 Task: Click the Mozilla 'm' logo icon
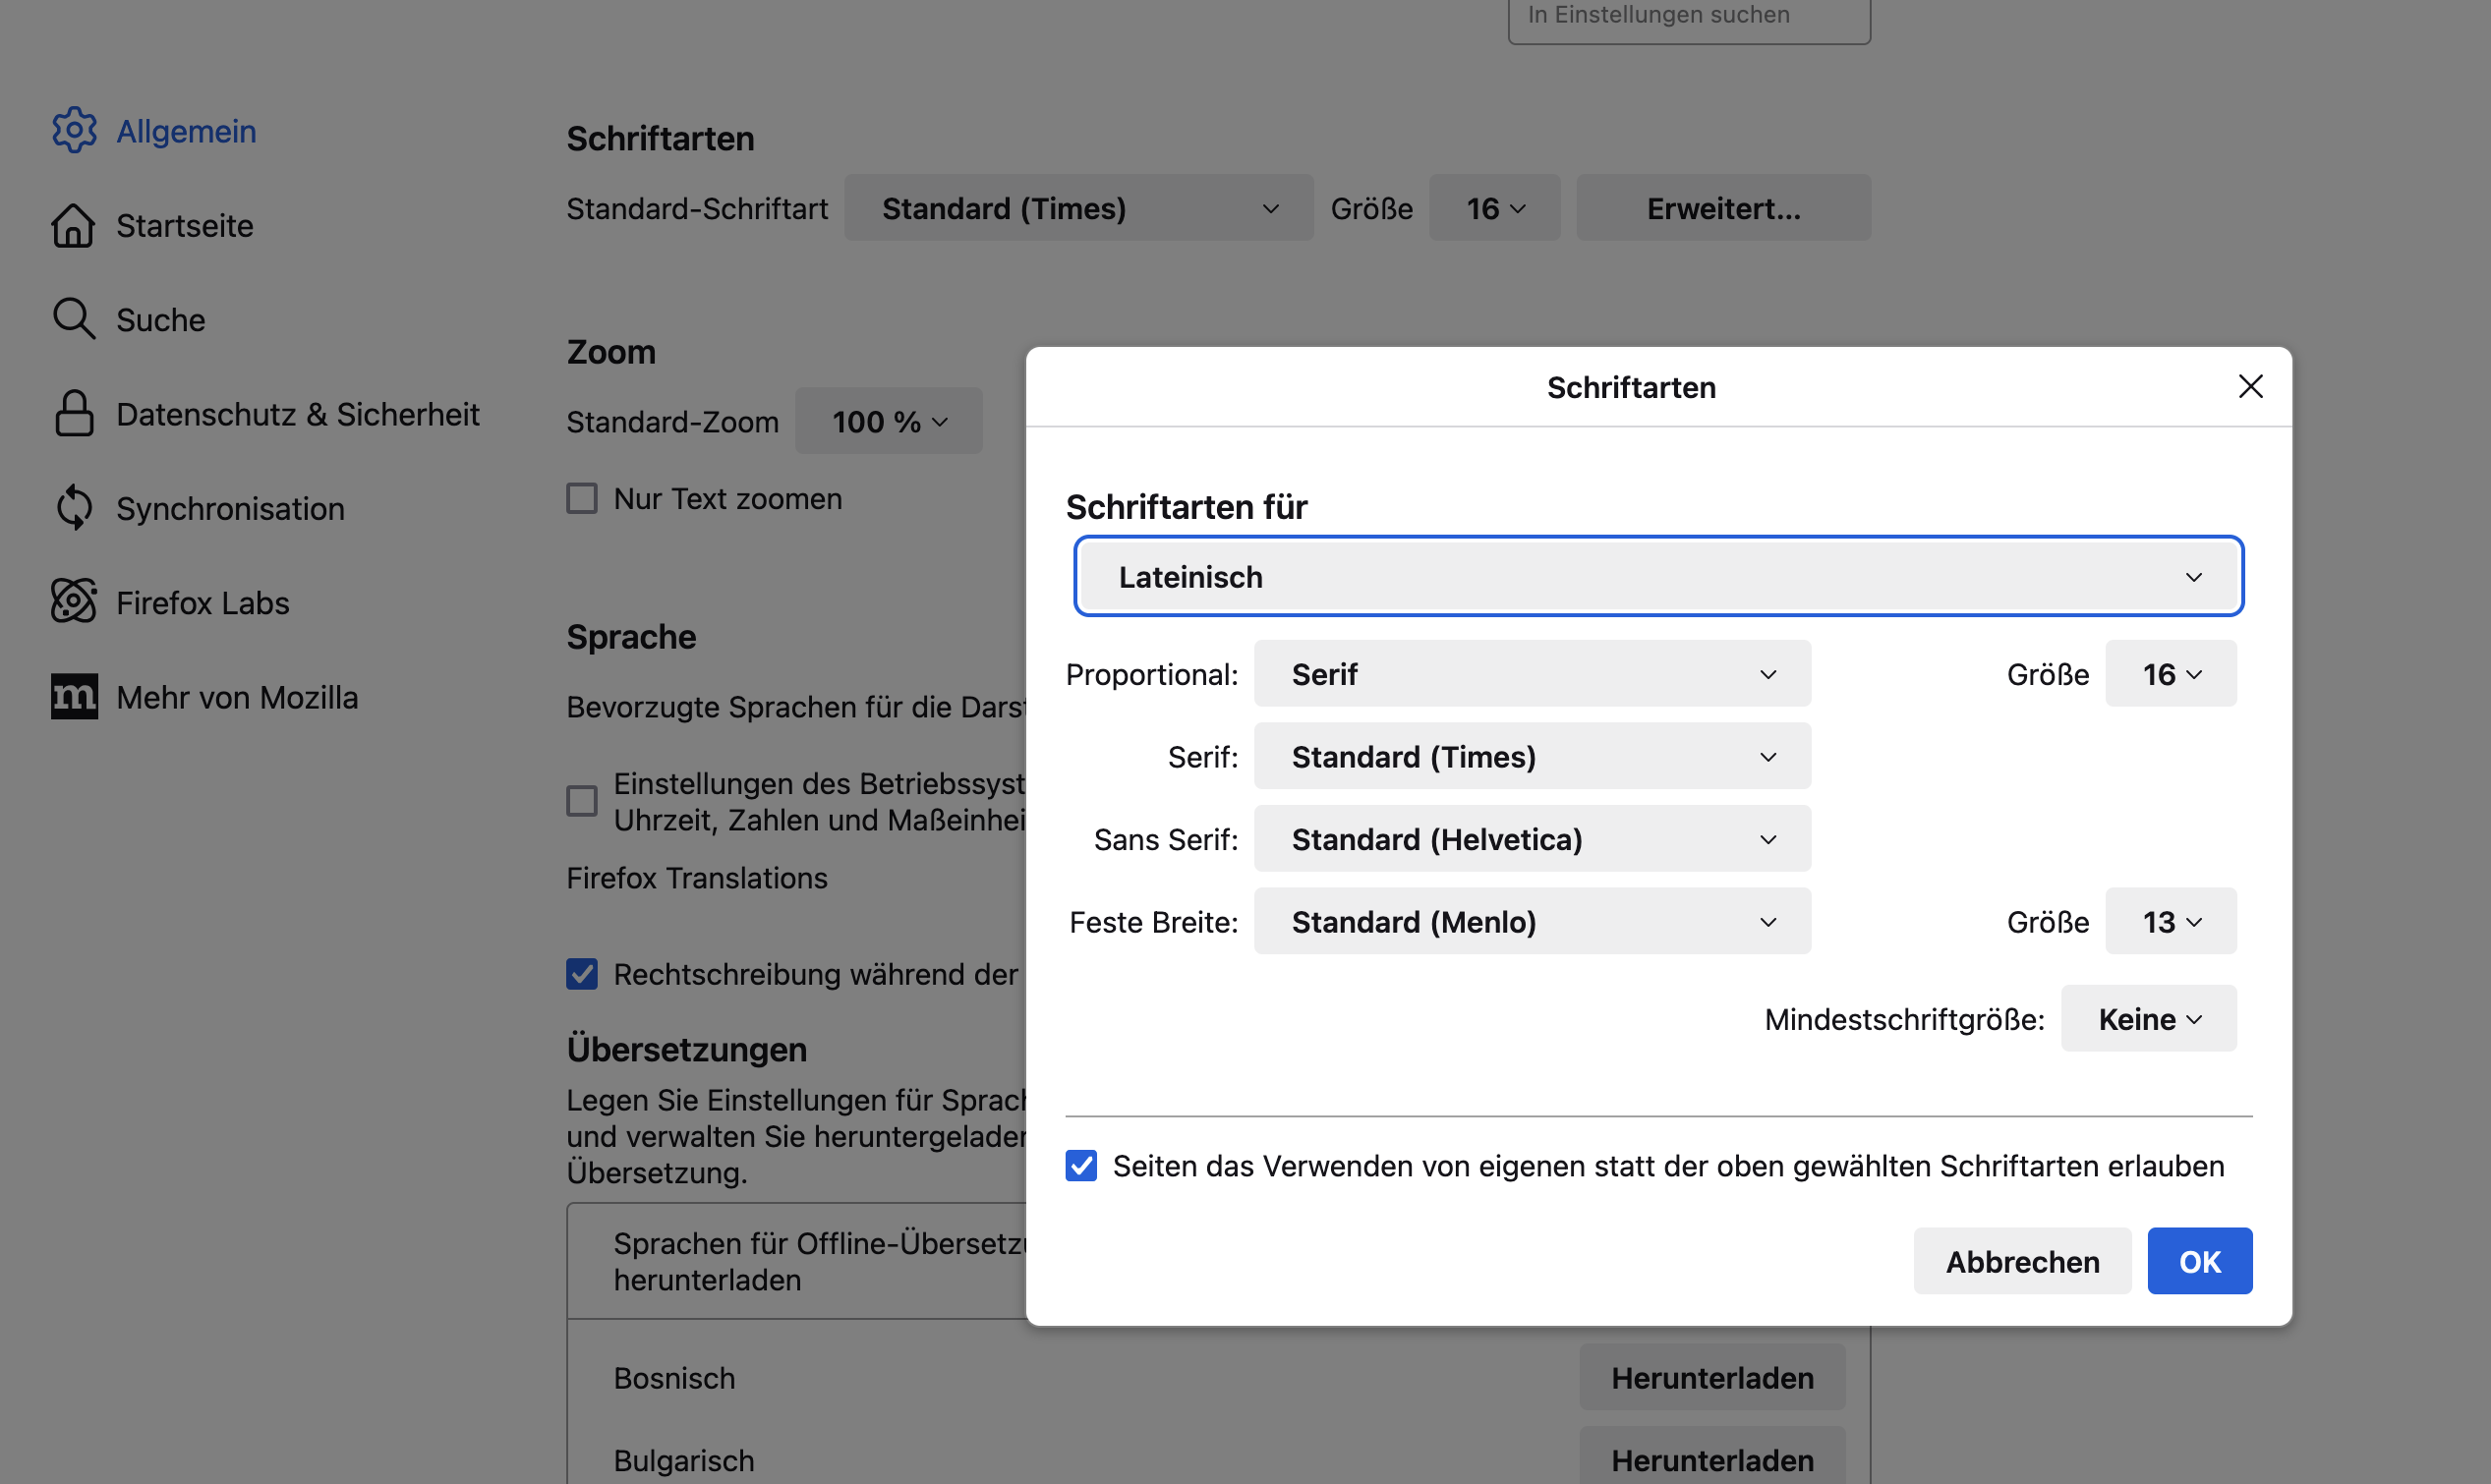pos(74,696)
